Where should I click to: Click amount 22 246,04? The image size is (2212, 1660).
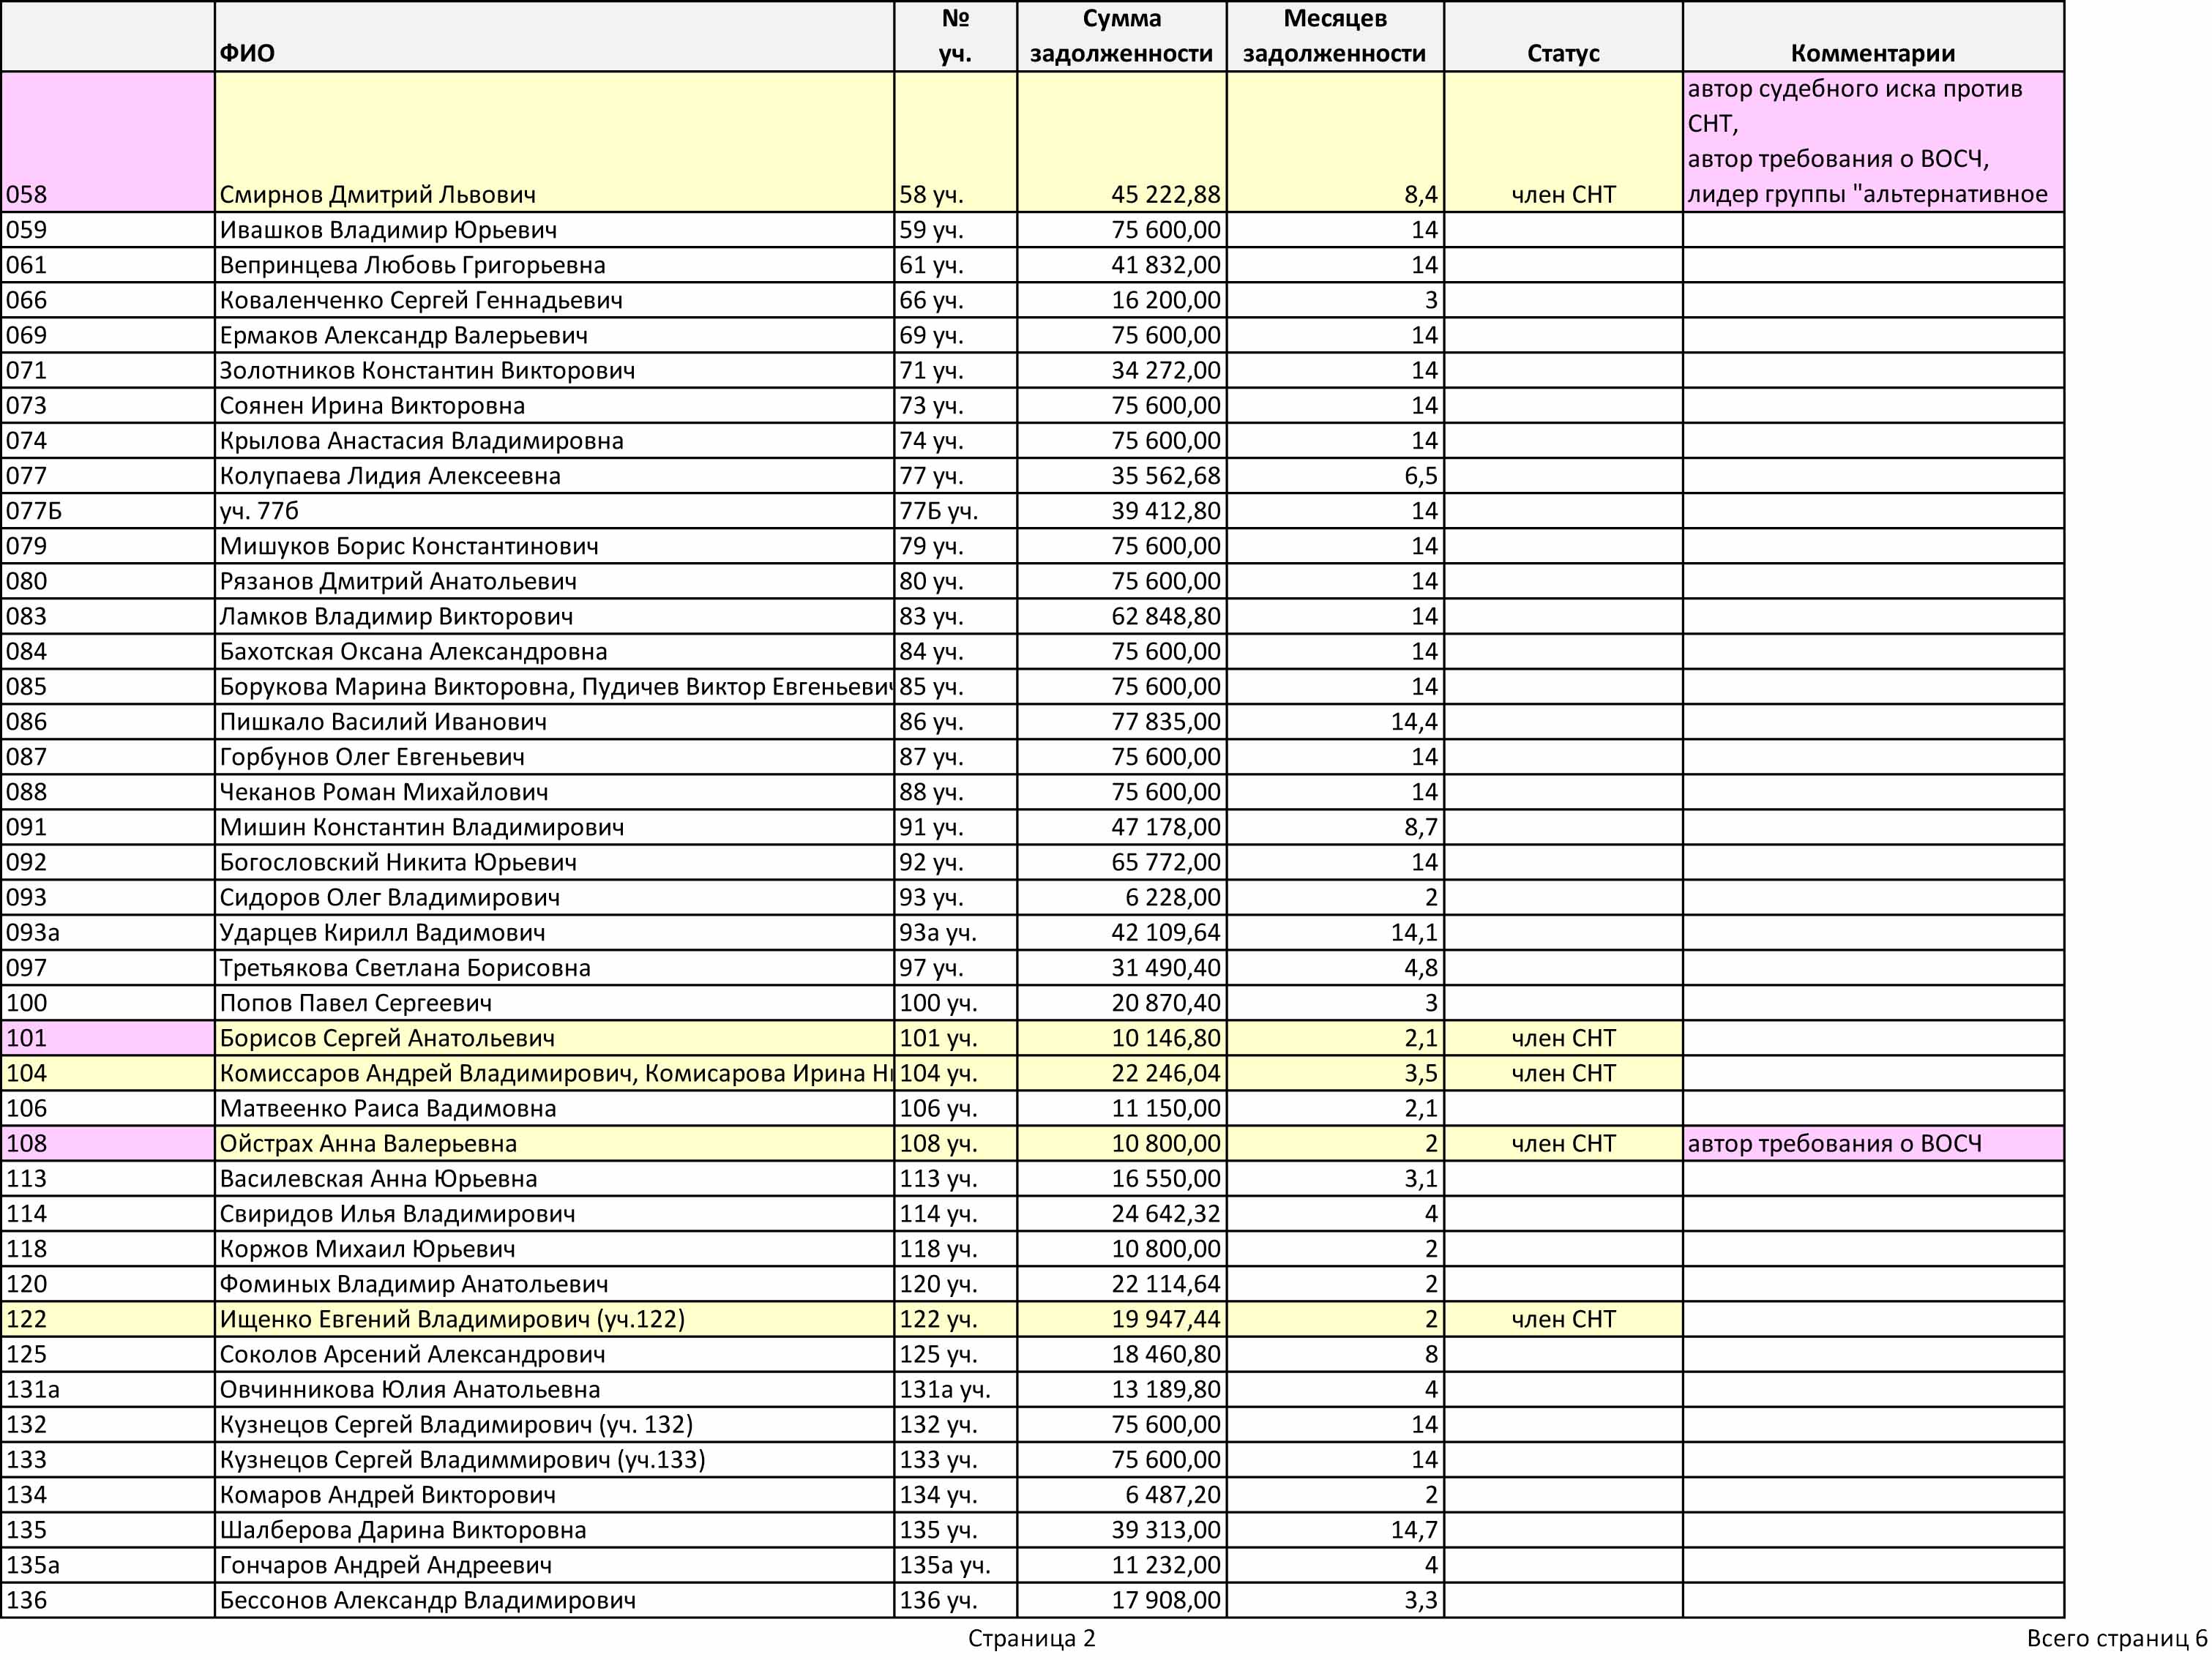pyautogui.click(x=1166, y=1073)
